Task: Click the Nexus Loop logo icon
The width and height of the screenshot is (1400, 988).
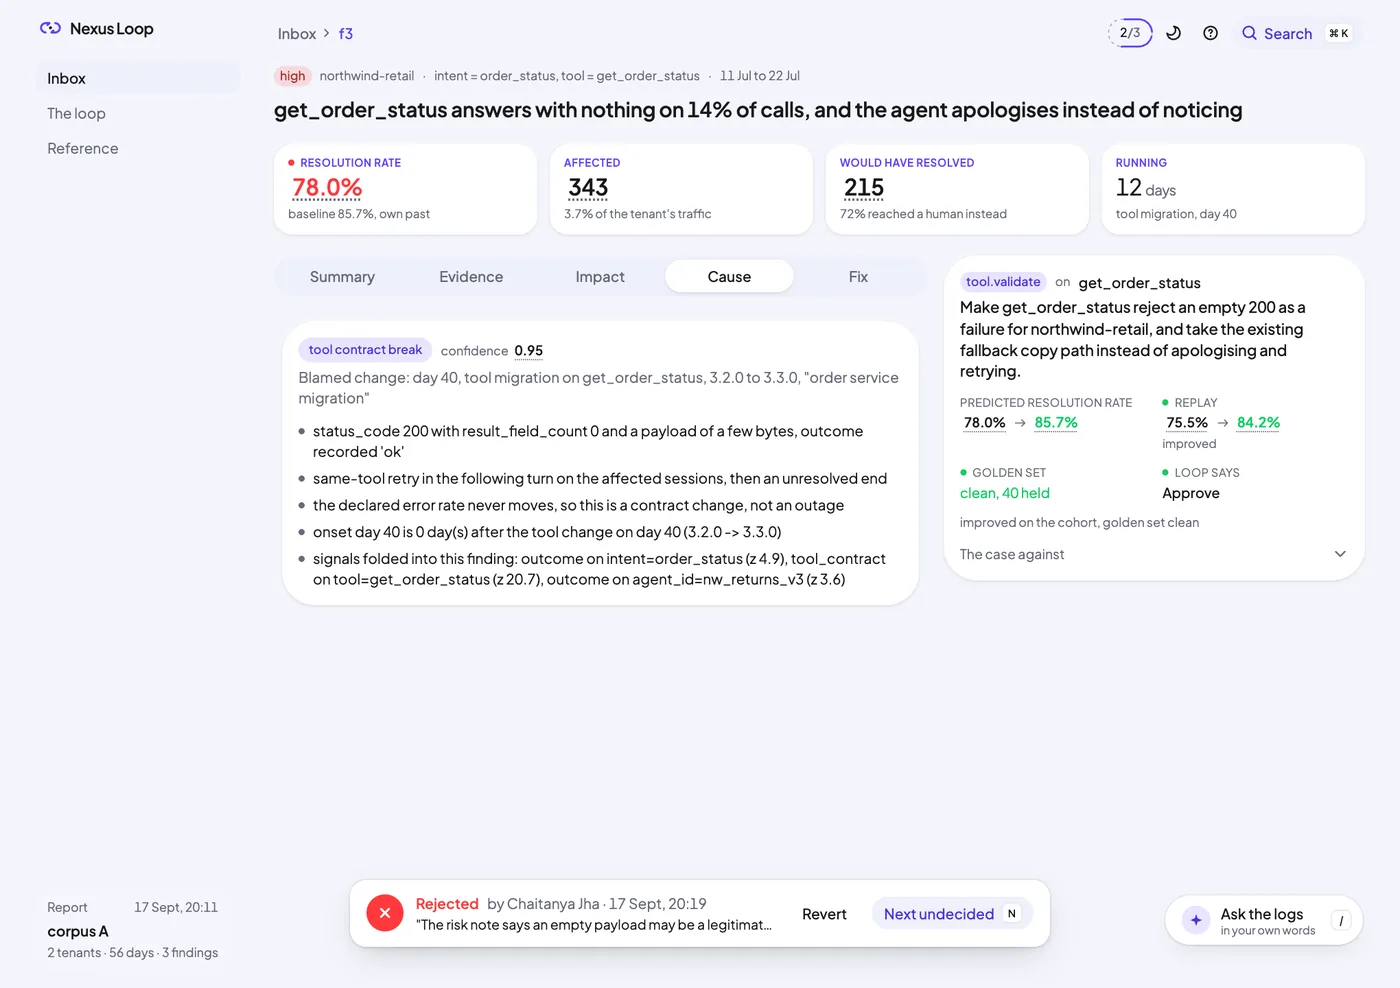Action: point(50,29)
